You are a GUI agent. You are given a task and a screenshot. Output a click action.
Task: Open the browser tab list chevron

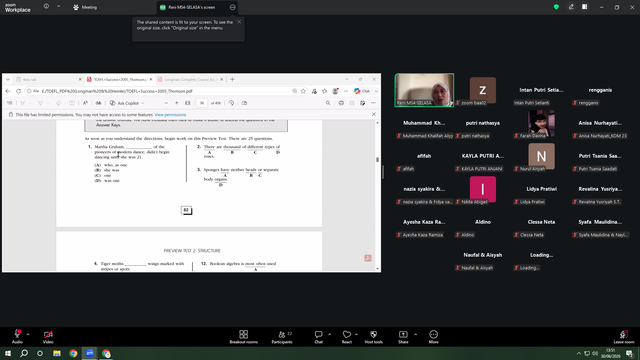click(x=7, y=80)
